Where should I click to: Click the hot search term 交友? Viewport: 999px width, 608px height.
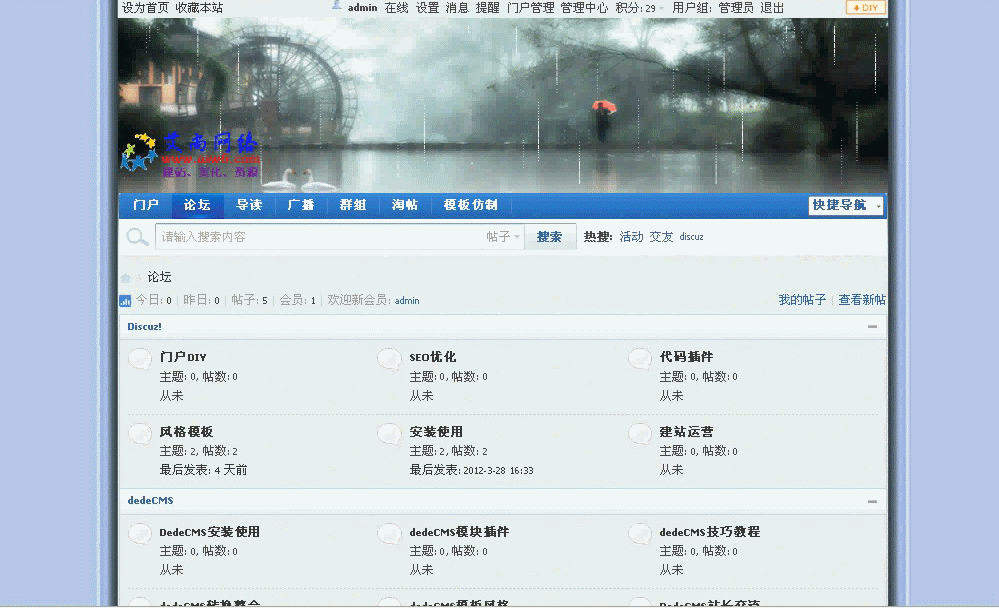click(x=661, y=237)
